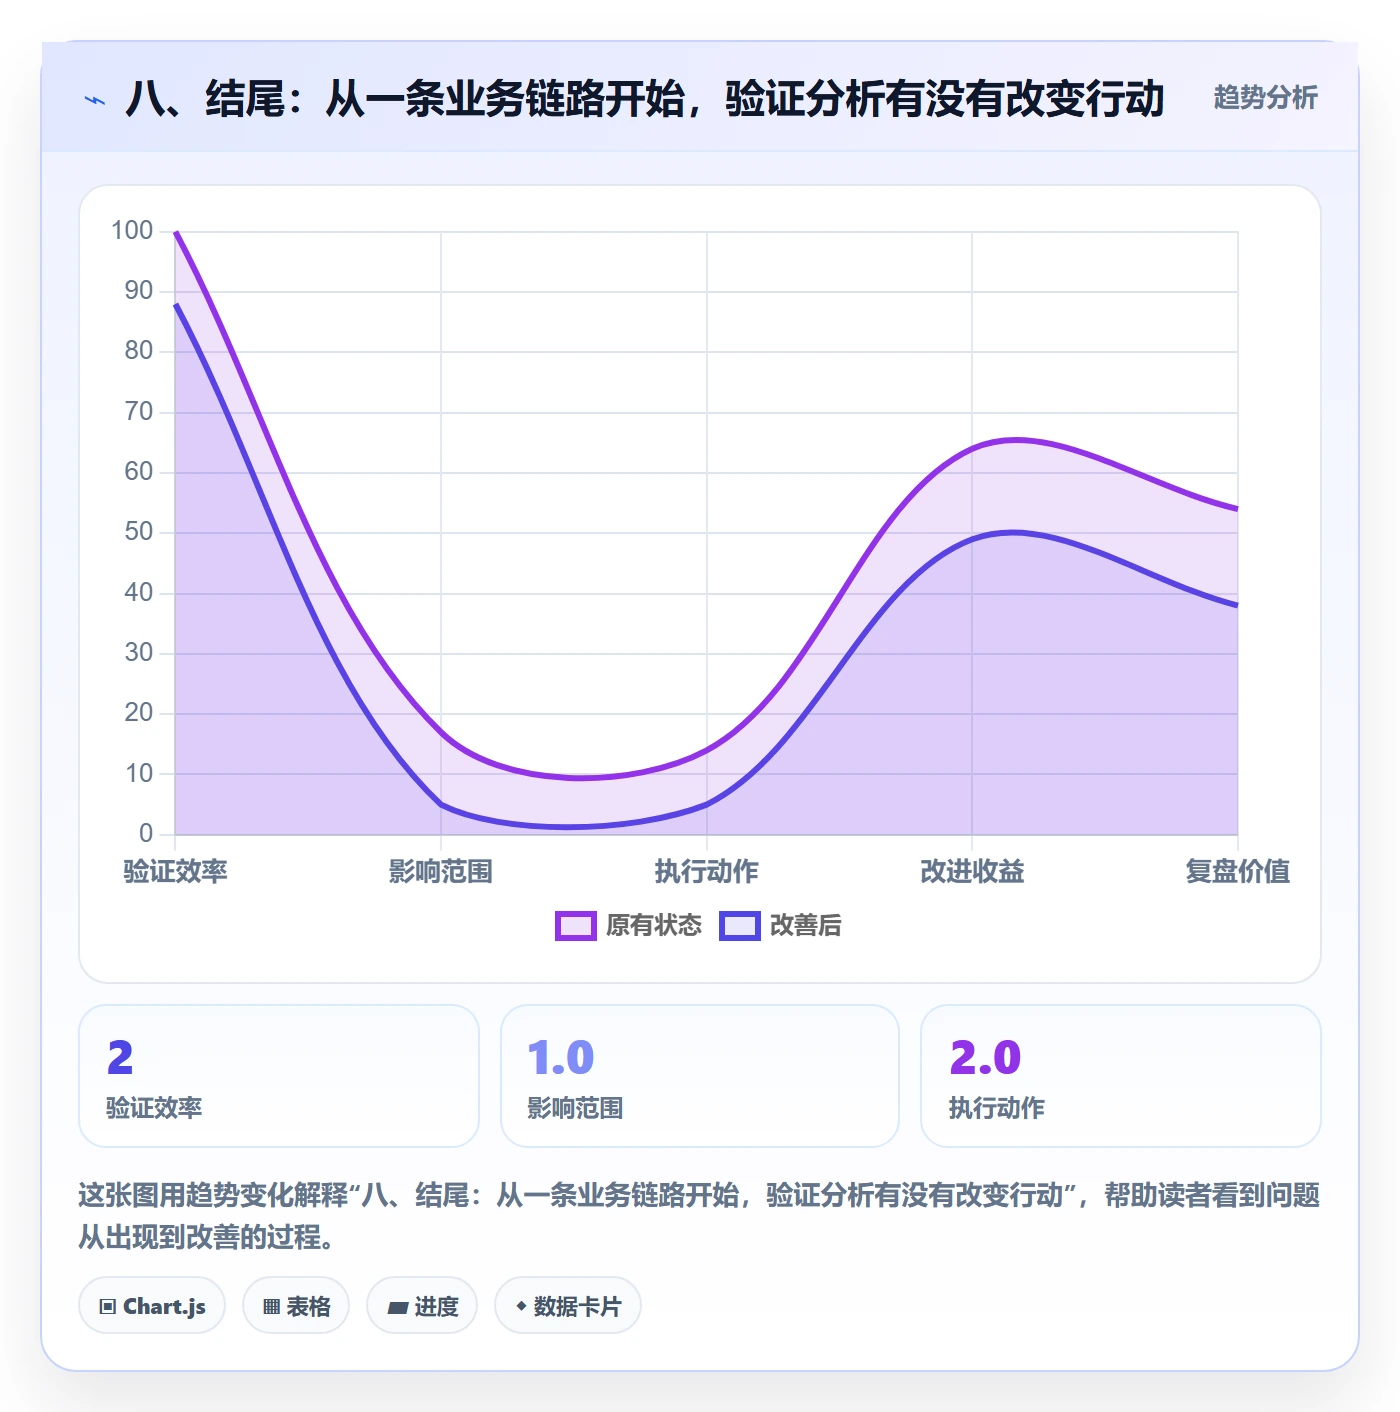Click the bar icon in 进度 chip
The width and height of the screenshot is (1400, 1412).
pos(397,1307)
